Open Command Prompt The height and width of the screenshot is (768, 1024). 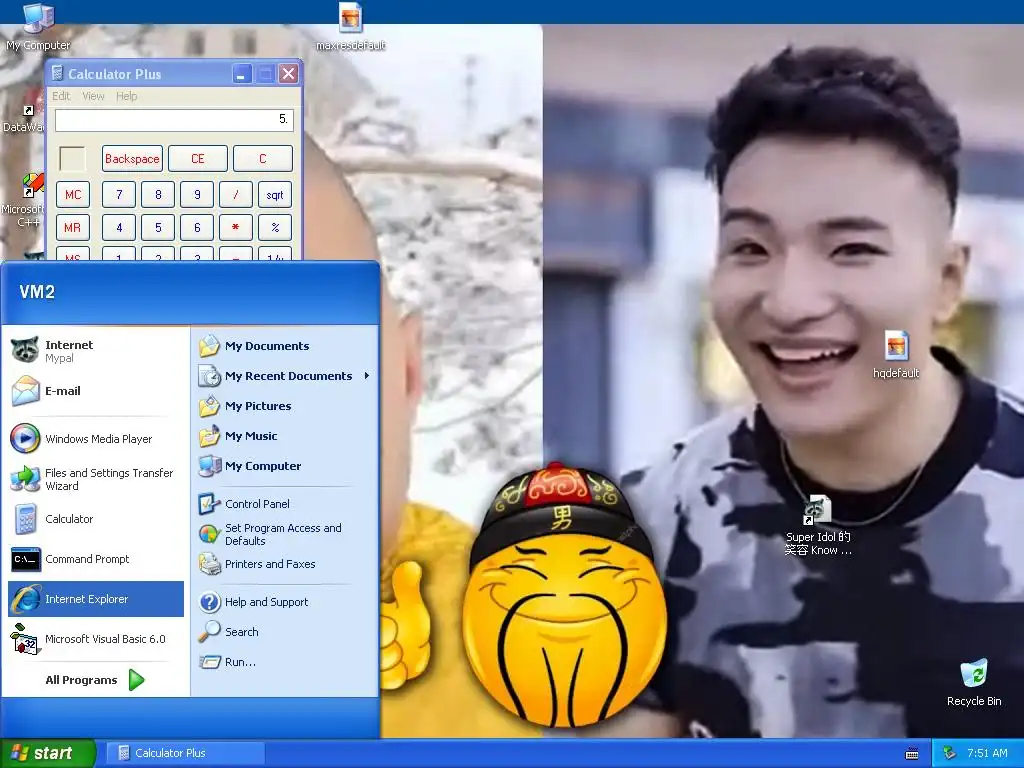tap(95, 559)
